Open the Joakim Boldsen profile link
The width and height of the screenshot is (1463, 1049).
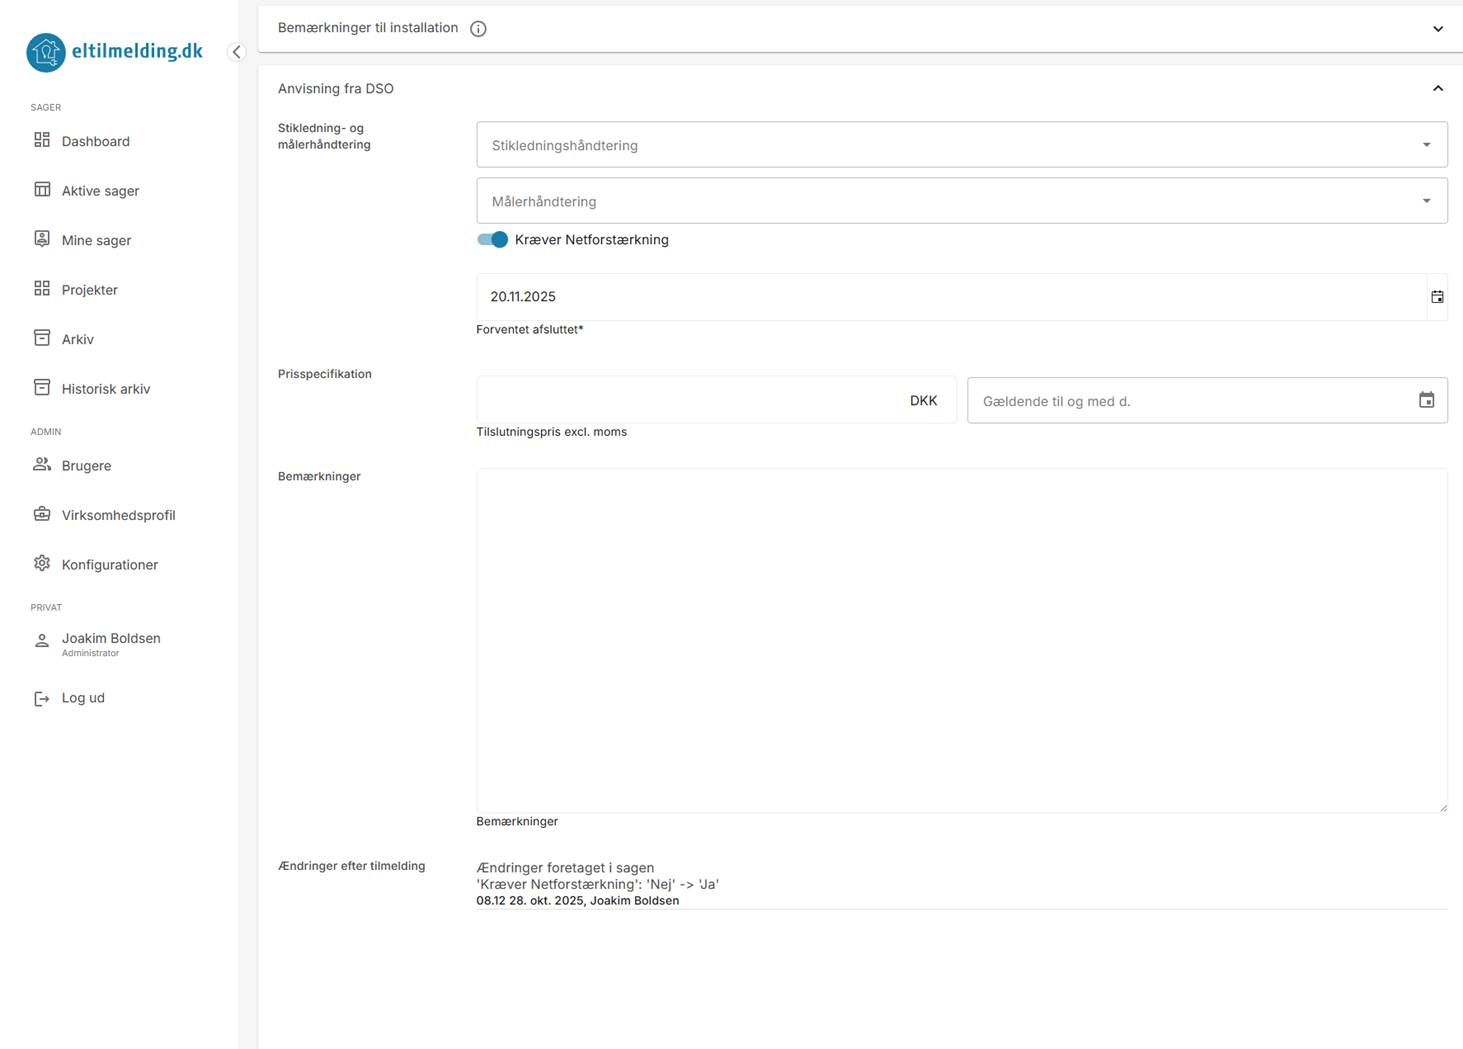click(110, 639)
